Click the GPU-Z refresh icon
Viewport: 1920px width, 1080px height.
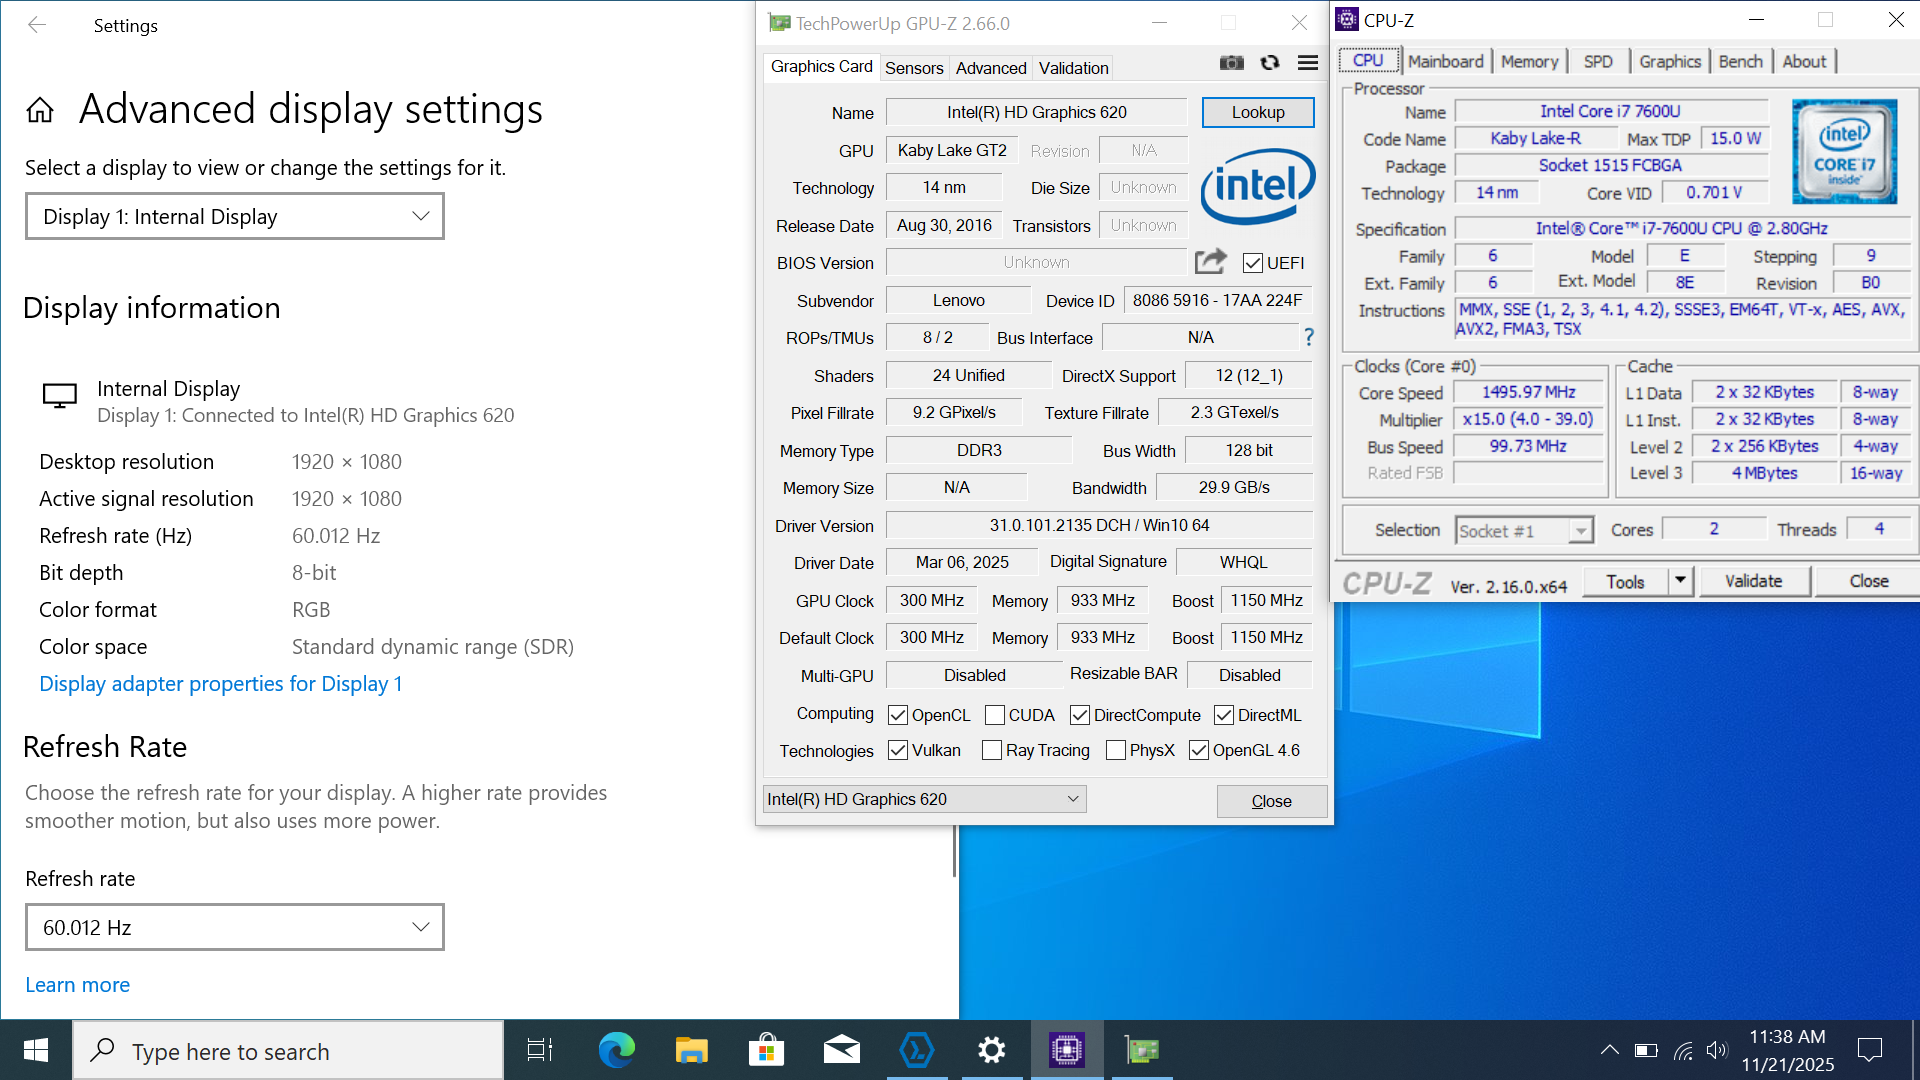tap(1270, 63)
